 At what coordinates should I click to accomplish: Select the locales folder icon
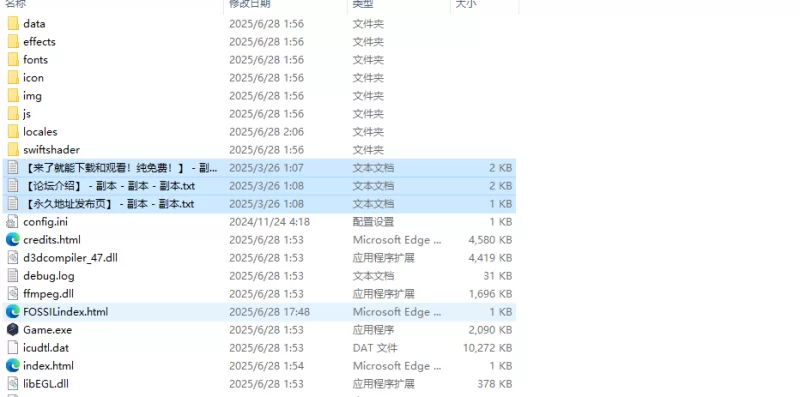tap(13, 132)
